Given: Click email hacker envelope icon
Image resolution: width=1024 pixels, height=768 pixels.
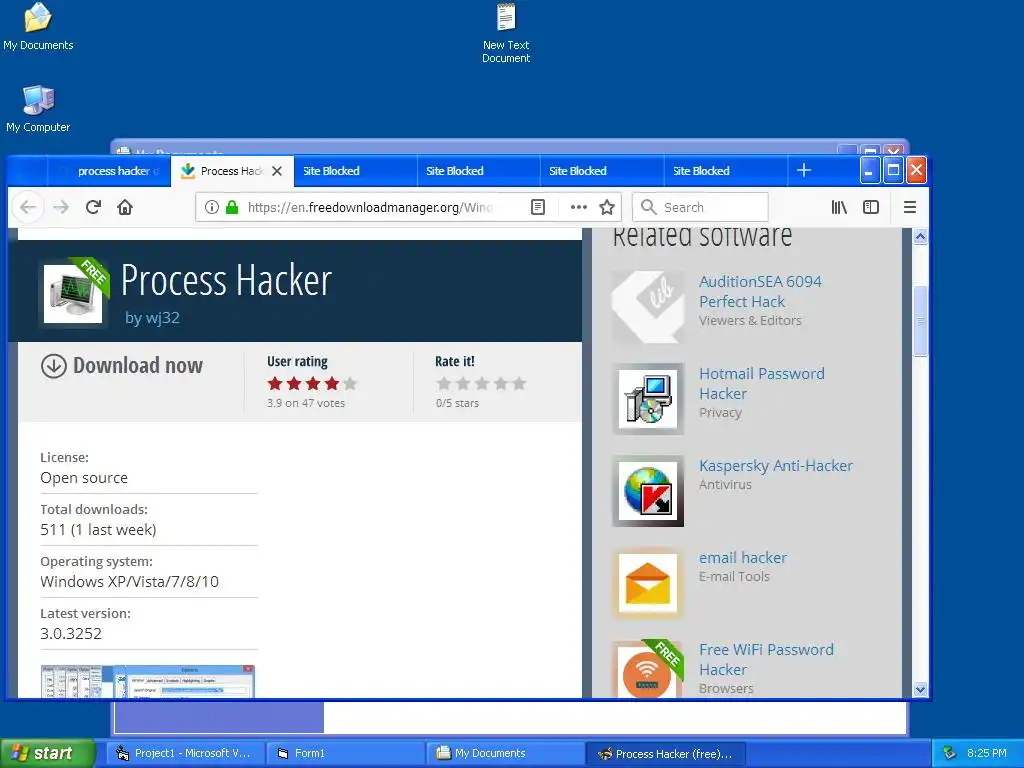Looking at the screenshot, I should [648, 583].
